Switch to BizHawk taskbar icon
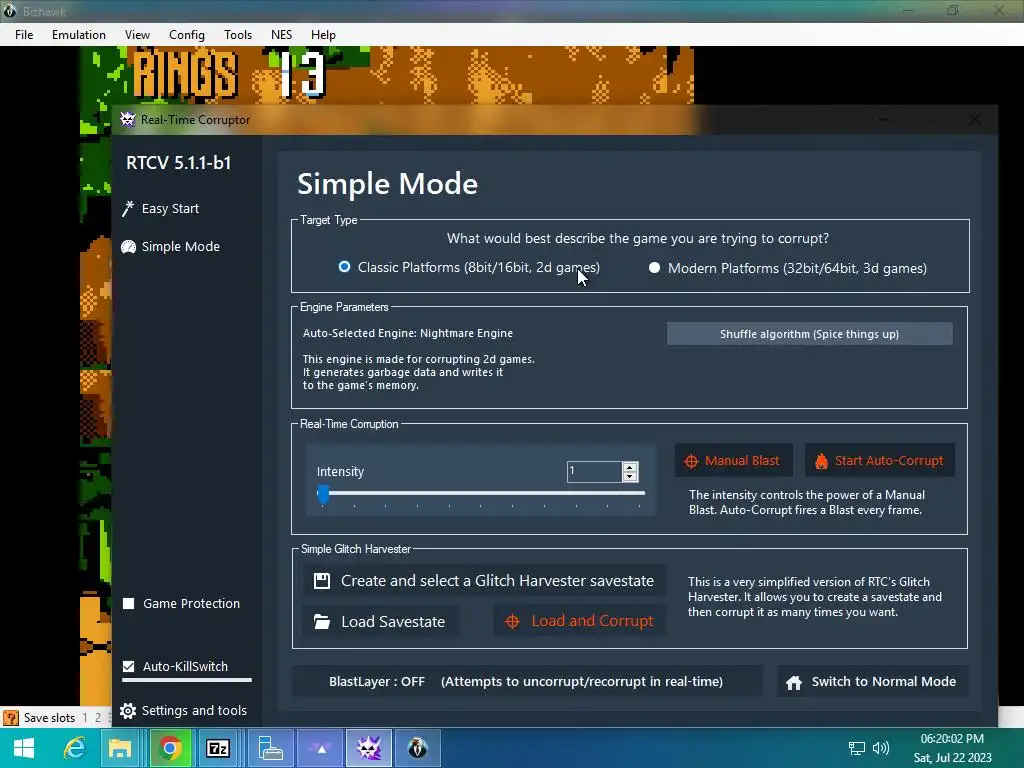This screenshot has width=1024, height=768. 417,748
